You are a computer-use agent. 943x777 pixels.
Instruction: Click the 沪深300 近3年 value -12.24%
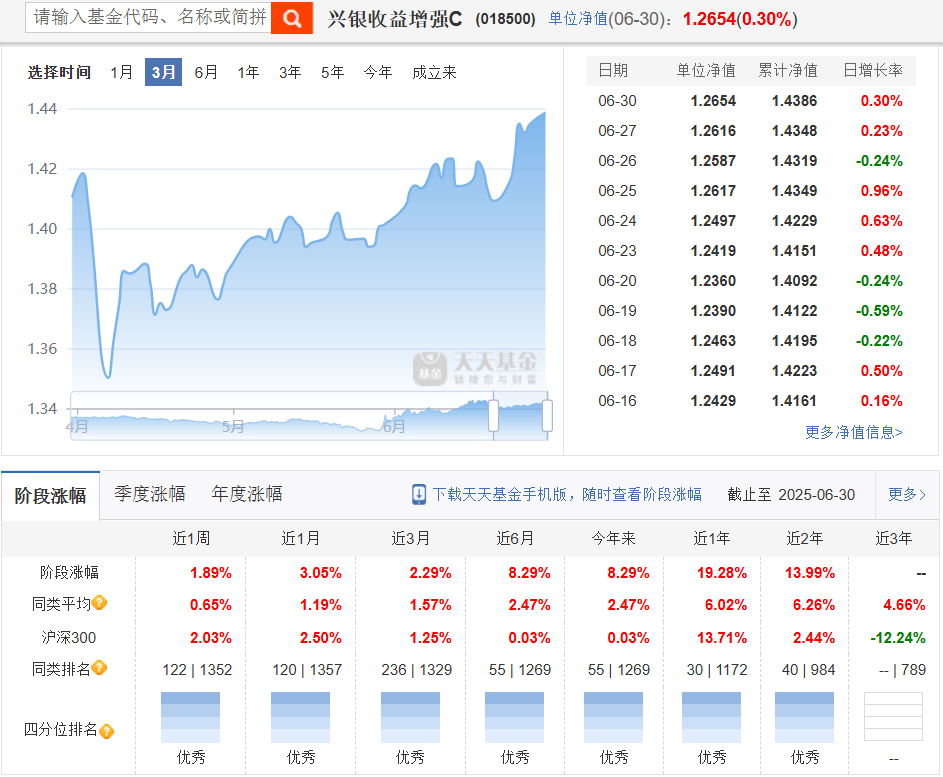click(898, 638)
